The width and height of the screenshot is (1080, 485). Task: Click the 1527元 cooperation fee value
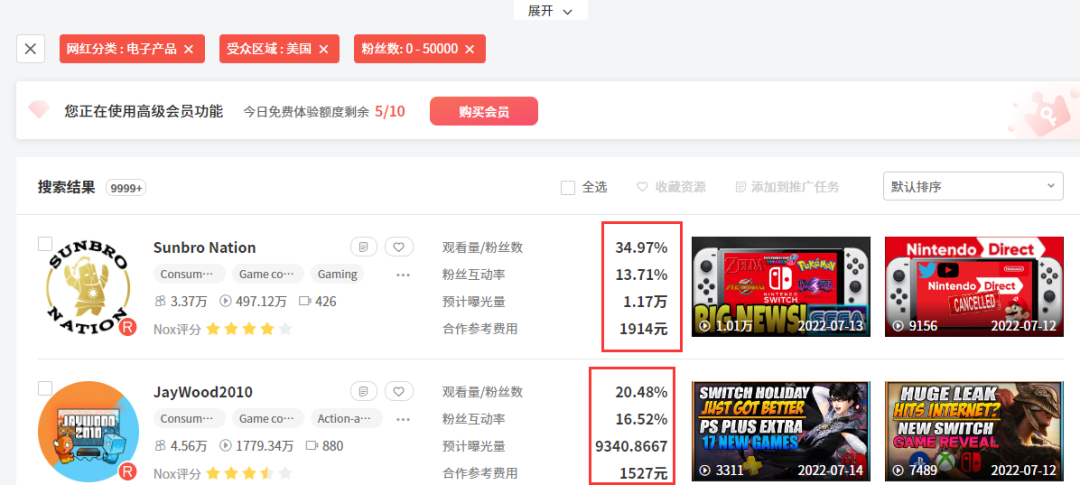tap(643, 474)
